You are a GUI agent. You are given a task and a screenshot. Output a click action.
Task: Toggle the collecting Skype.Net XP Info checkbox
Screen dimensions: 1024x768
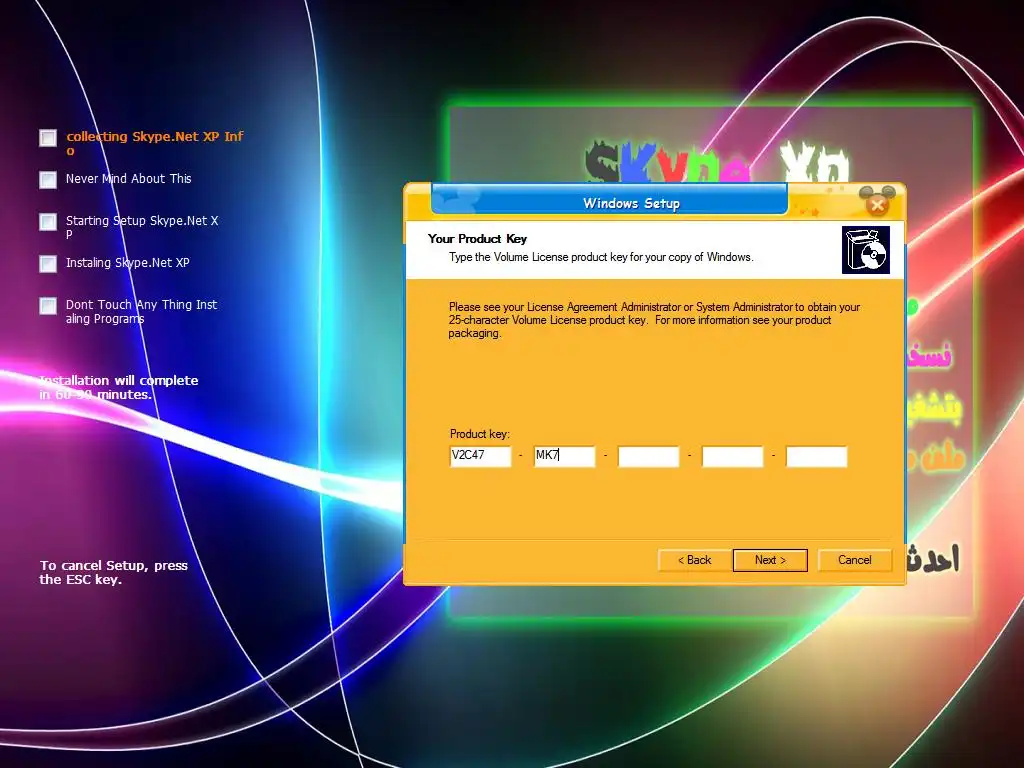pyautogui.click(x=48, y=138)
